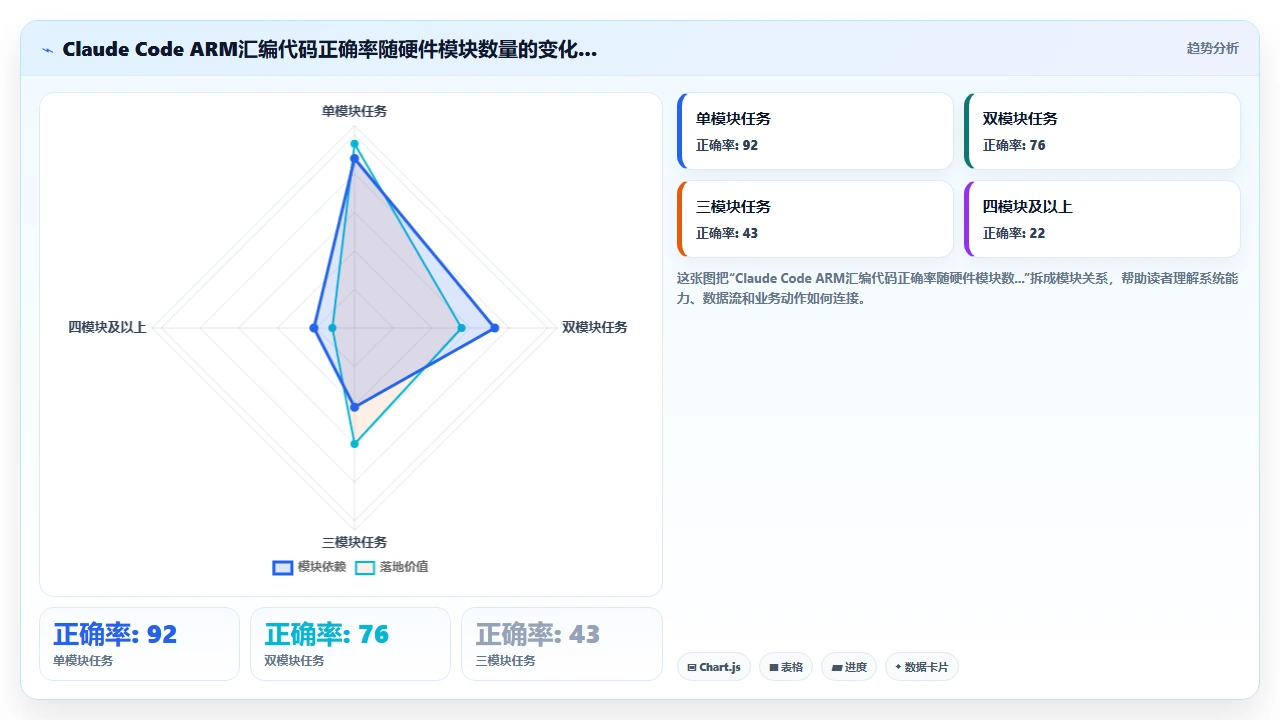Toggle the 落地价值 legend swatch
The width and height of the screenshot is (1280, 720).
pos(365,567)
